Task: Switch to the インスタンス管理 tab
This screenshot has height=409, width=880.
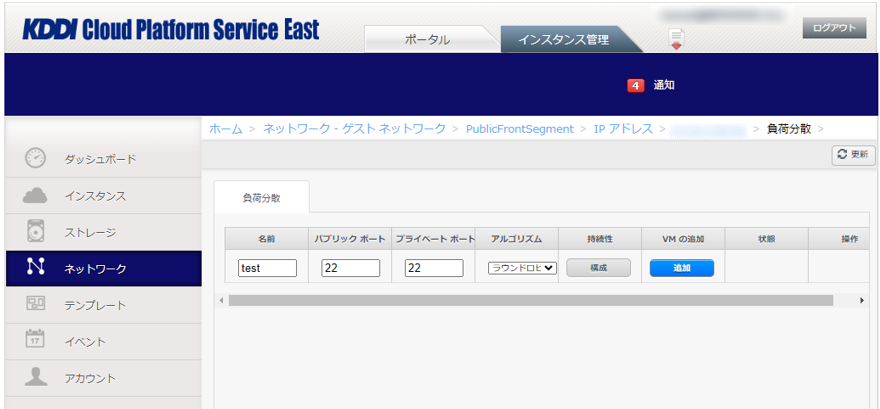Action: pyautogui.click(x=562, y=40)
